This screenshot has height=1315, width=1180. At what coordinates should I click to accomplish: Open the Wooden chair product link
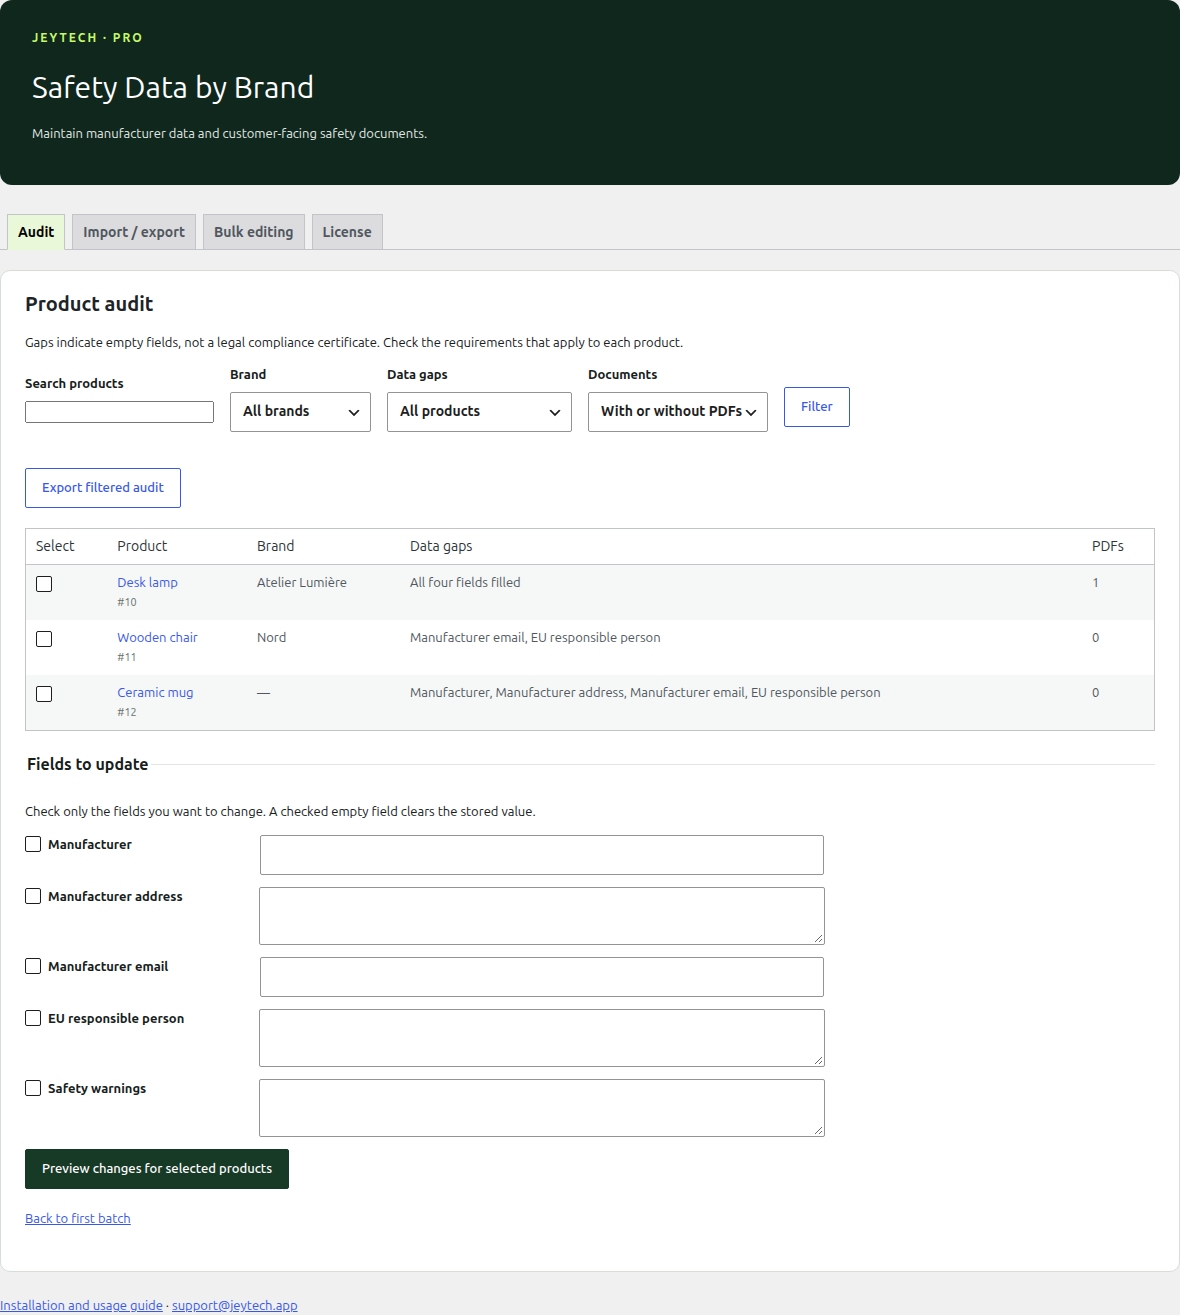(157, 637)
